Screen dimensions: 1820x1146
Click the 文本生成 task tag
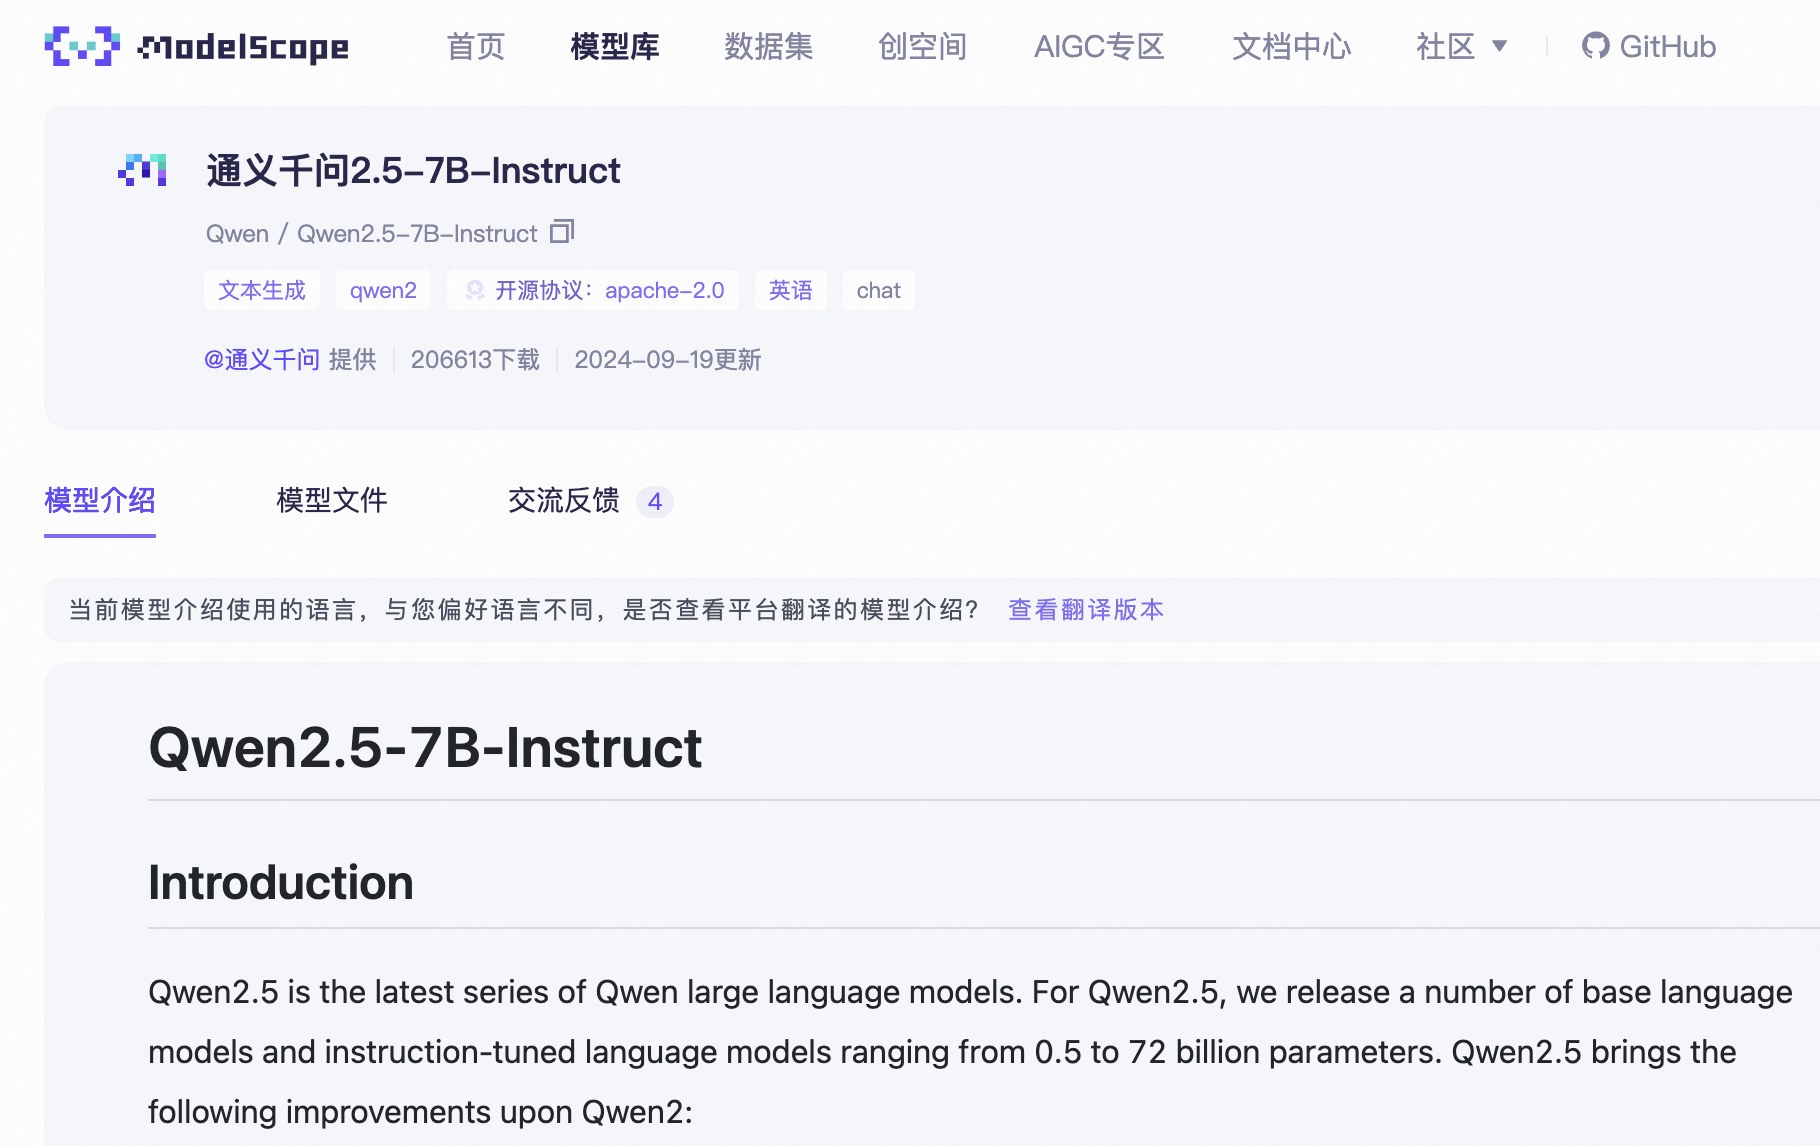[x=262, y=290]
